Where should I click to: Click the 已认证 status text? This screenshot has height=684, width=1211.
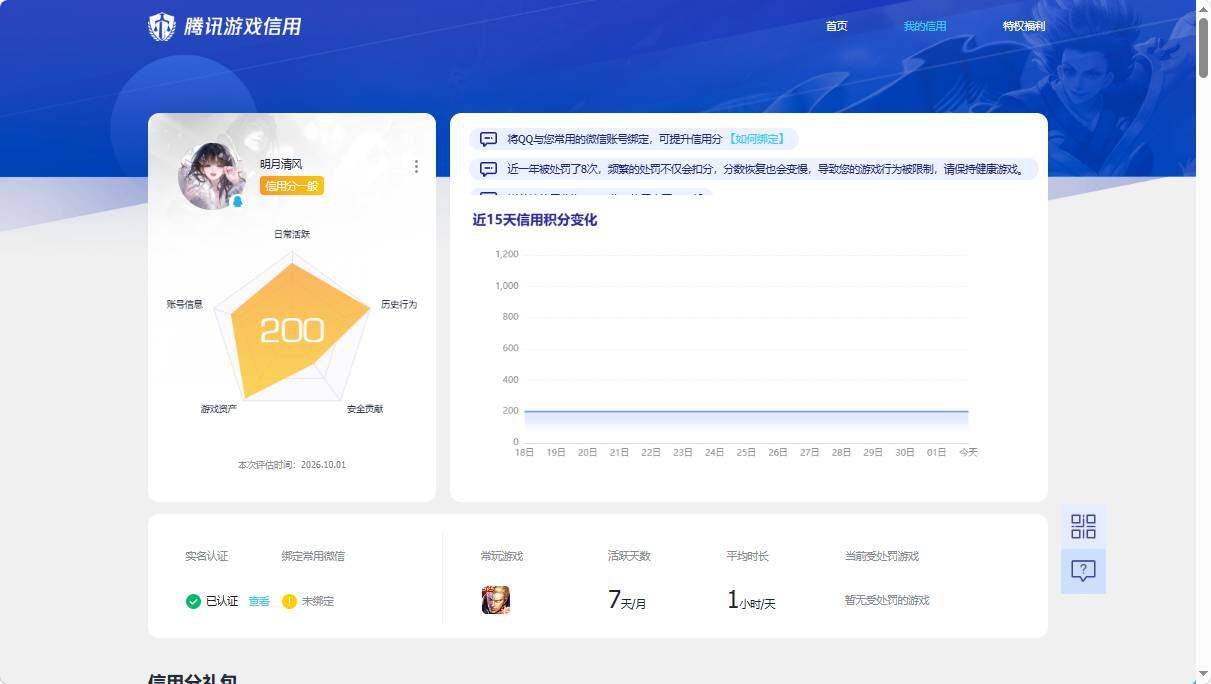point(222,601)
